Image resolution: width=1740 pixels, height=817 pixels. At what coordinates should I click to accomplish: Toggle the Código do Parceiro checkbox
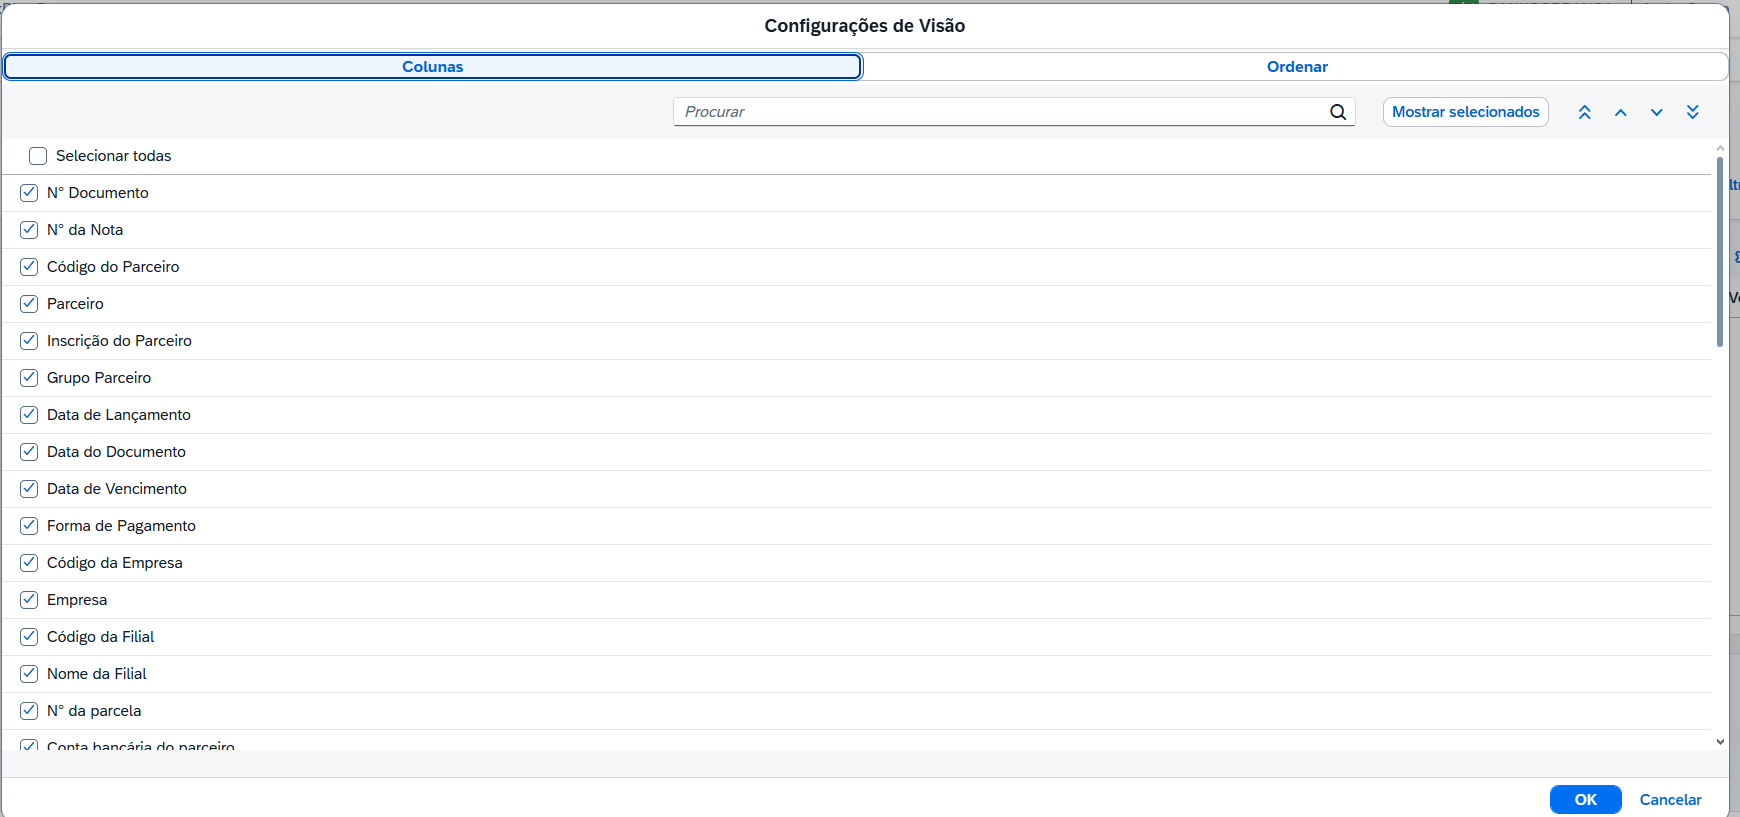(29, 267)
